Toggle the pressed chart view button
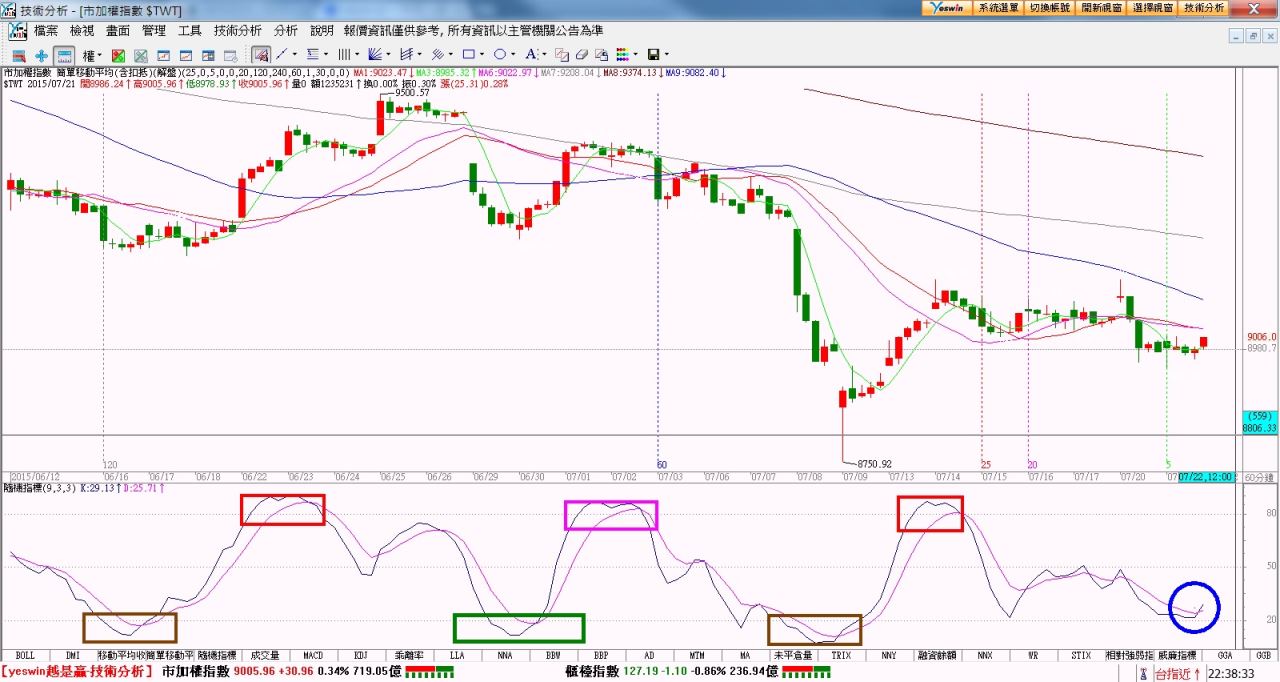Screen dimensions: 1280x682 64,55
